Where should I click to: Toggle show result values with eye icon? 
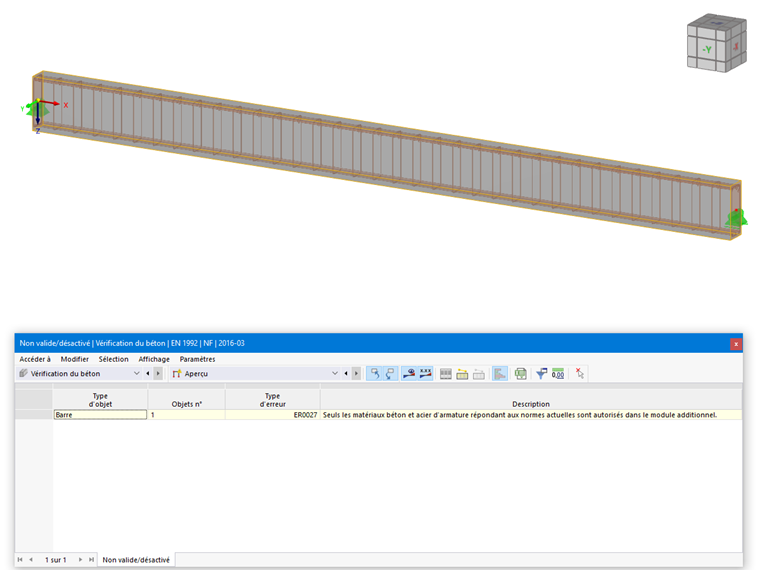pos(409,373)
